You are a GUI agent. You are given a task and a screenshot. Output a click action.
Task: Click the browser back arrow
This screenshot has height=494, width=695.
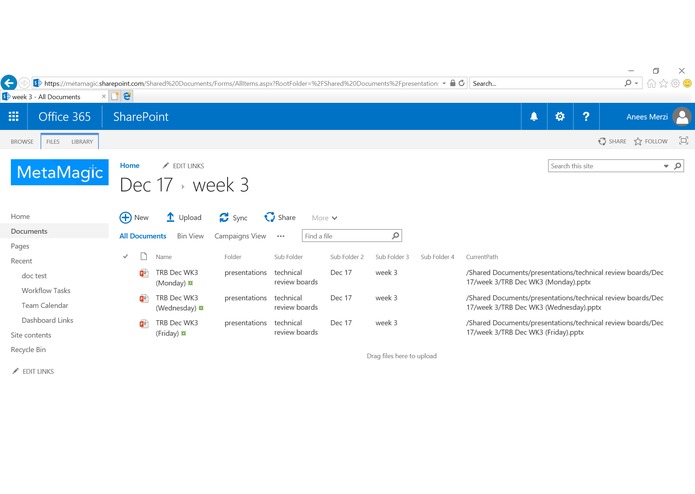click(9, 83)
